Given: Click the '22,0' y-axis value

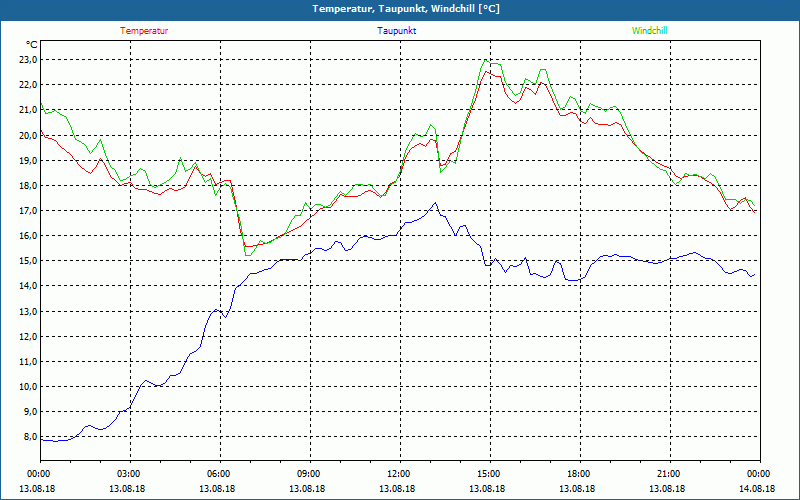Looking at the screenshot, I should coord(30,85).
